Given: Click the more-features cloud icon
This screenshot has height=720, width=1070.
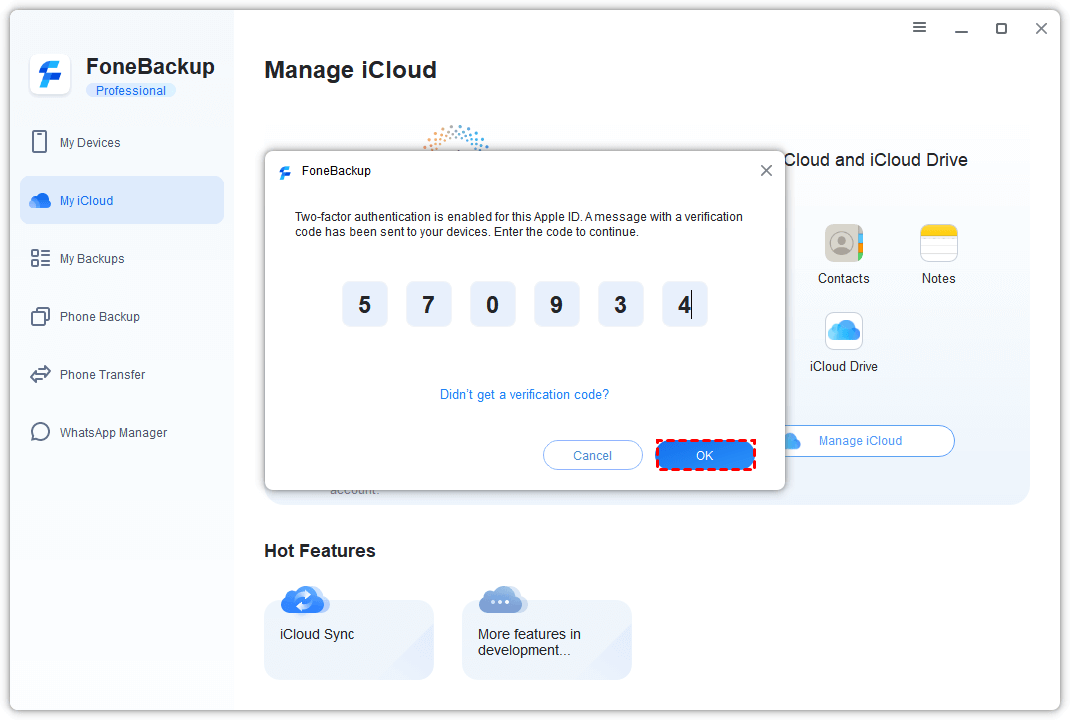Looking at the screenshot, I should coord(503,601).
